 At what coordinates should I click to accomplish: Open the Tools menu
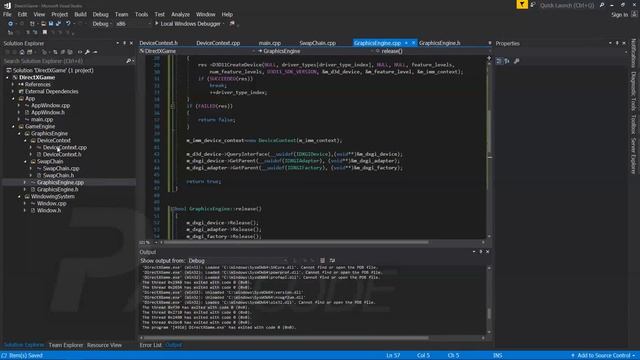[x=142, y=14]
